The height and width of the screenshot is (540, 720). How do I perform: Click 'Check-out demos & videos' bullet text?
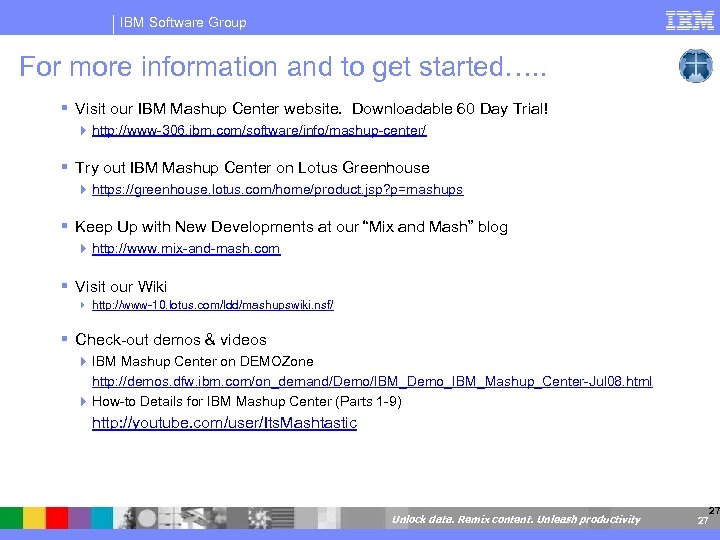(171, 339)
